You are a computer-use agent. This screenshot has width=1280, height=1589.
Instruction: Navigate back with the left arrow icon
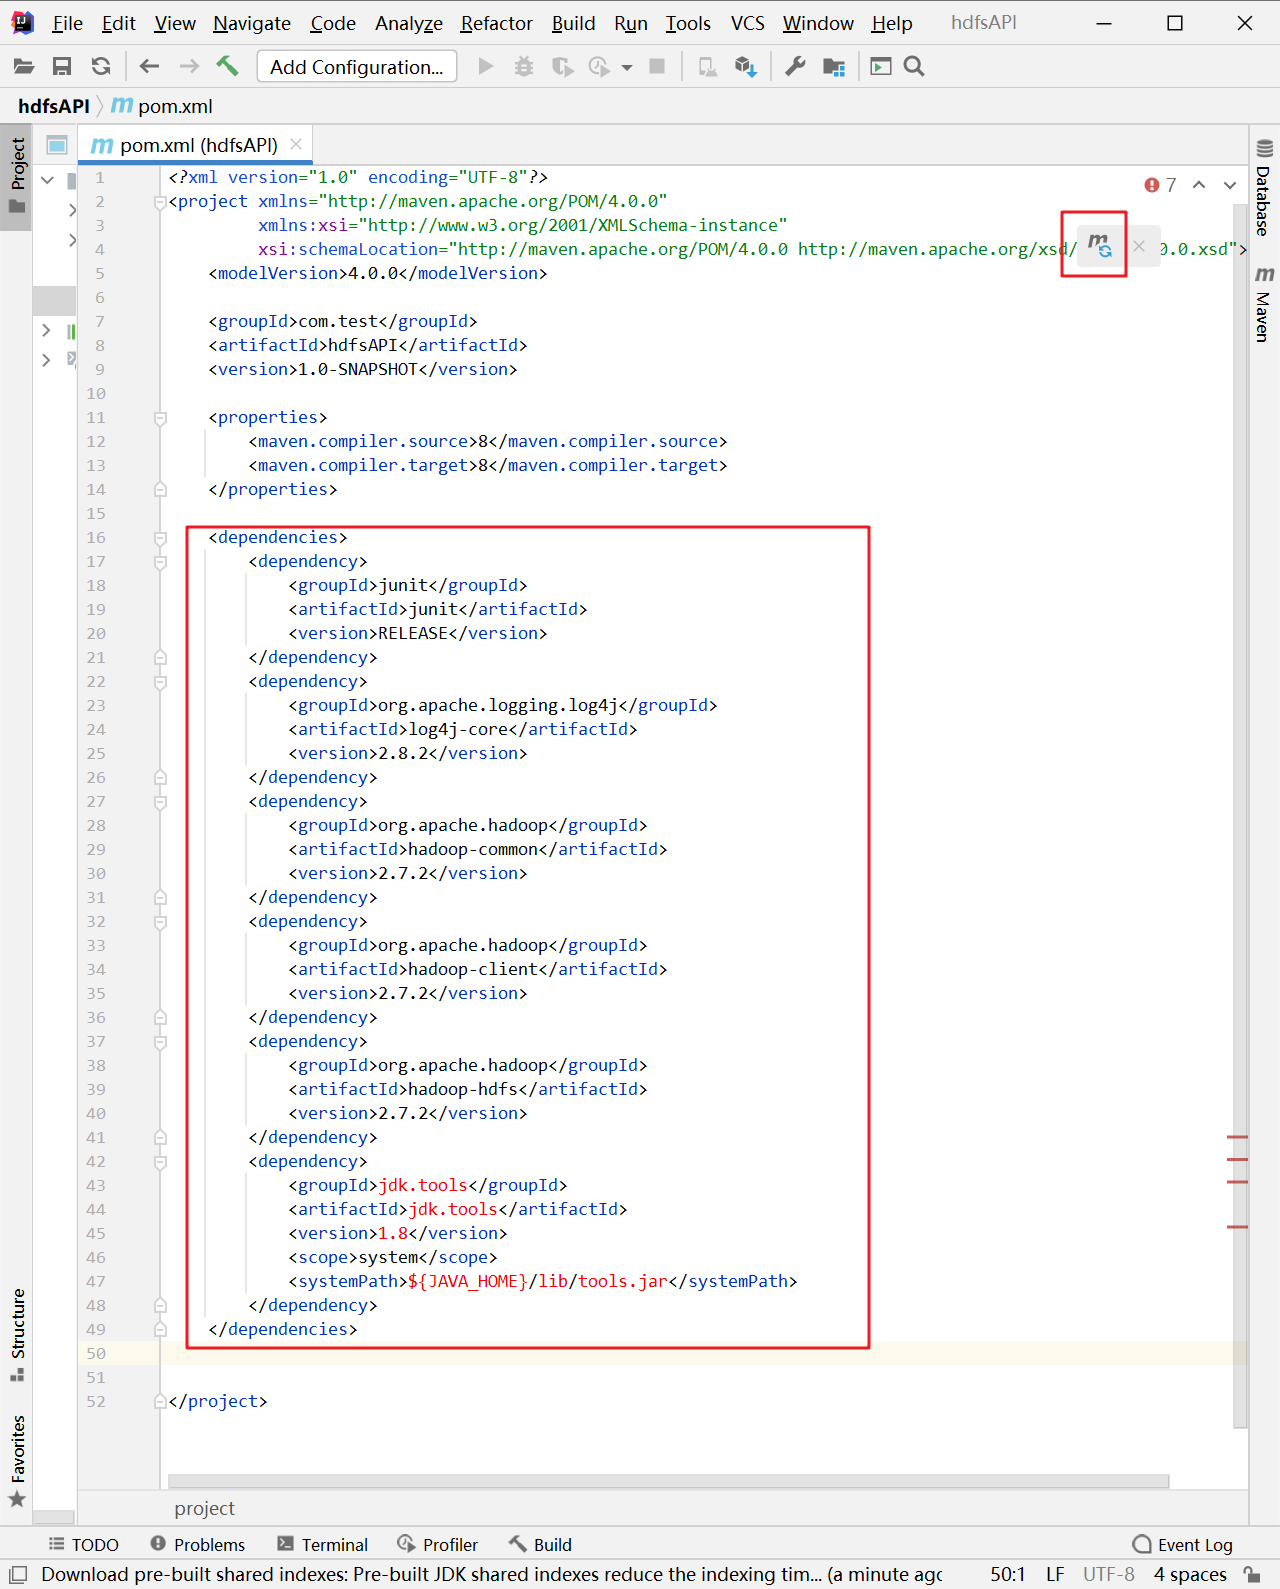150,67
